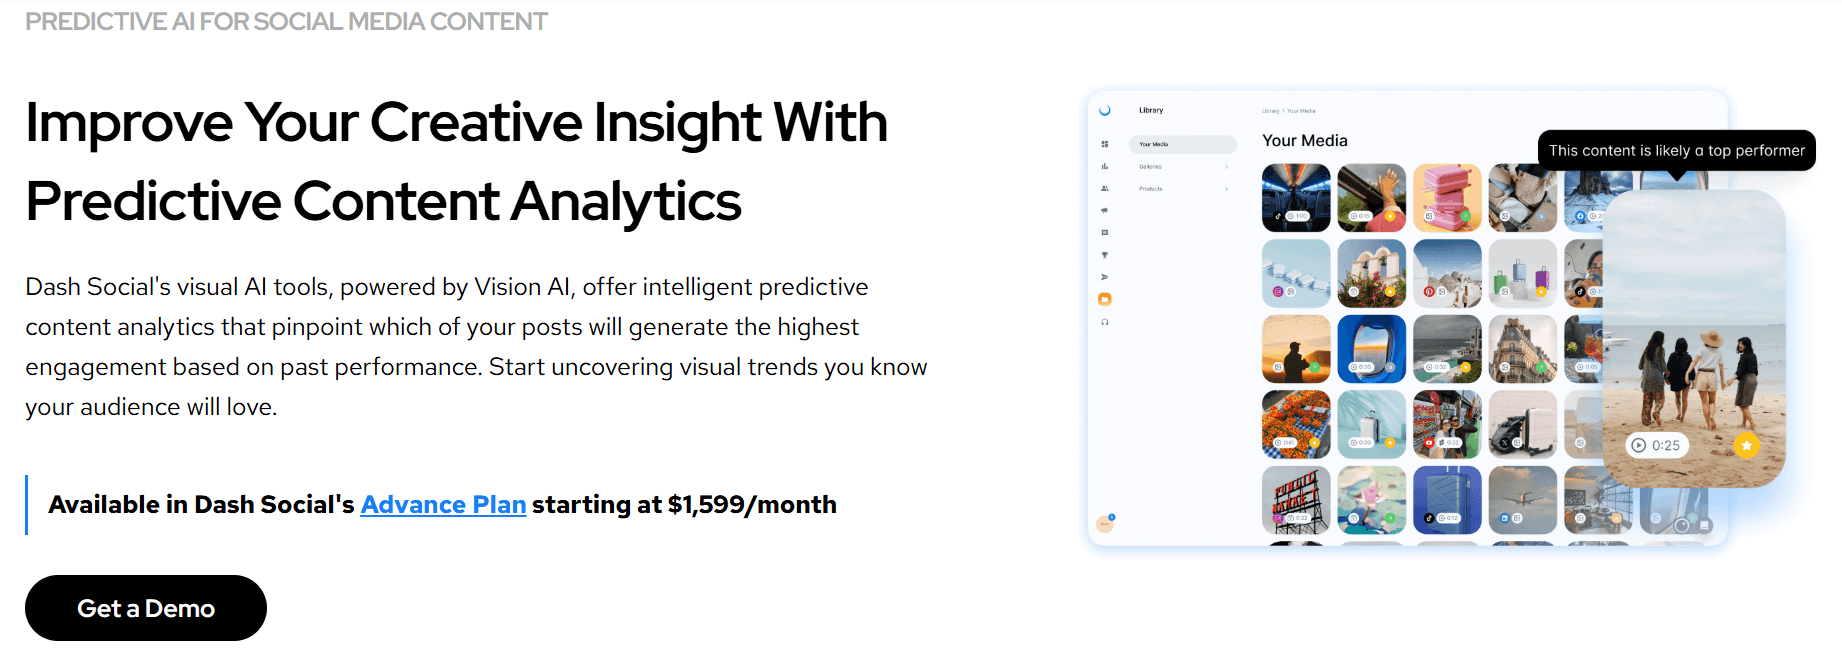Open the megaphone announcements icon in sidebar
The height and width of the screenshot is (657, 1842).
(1105, 209)
